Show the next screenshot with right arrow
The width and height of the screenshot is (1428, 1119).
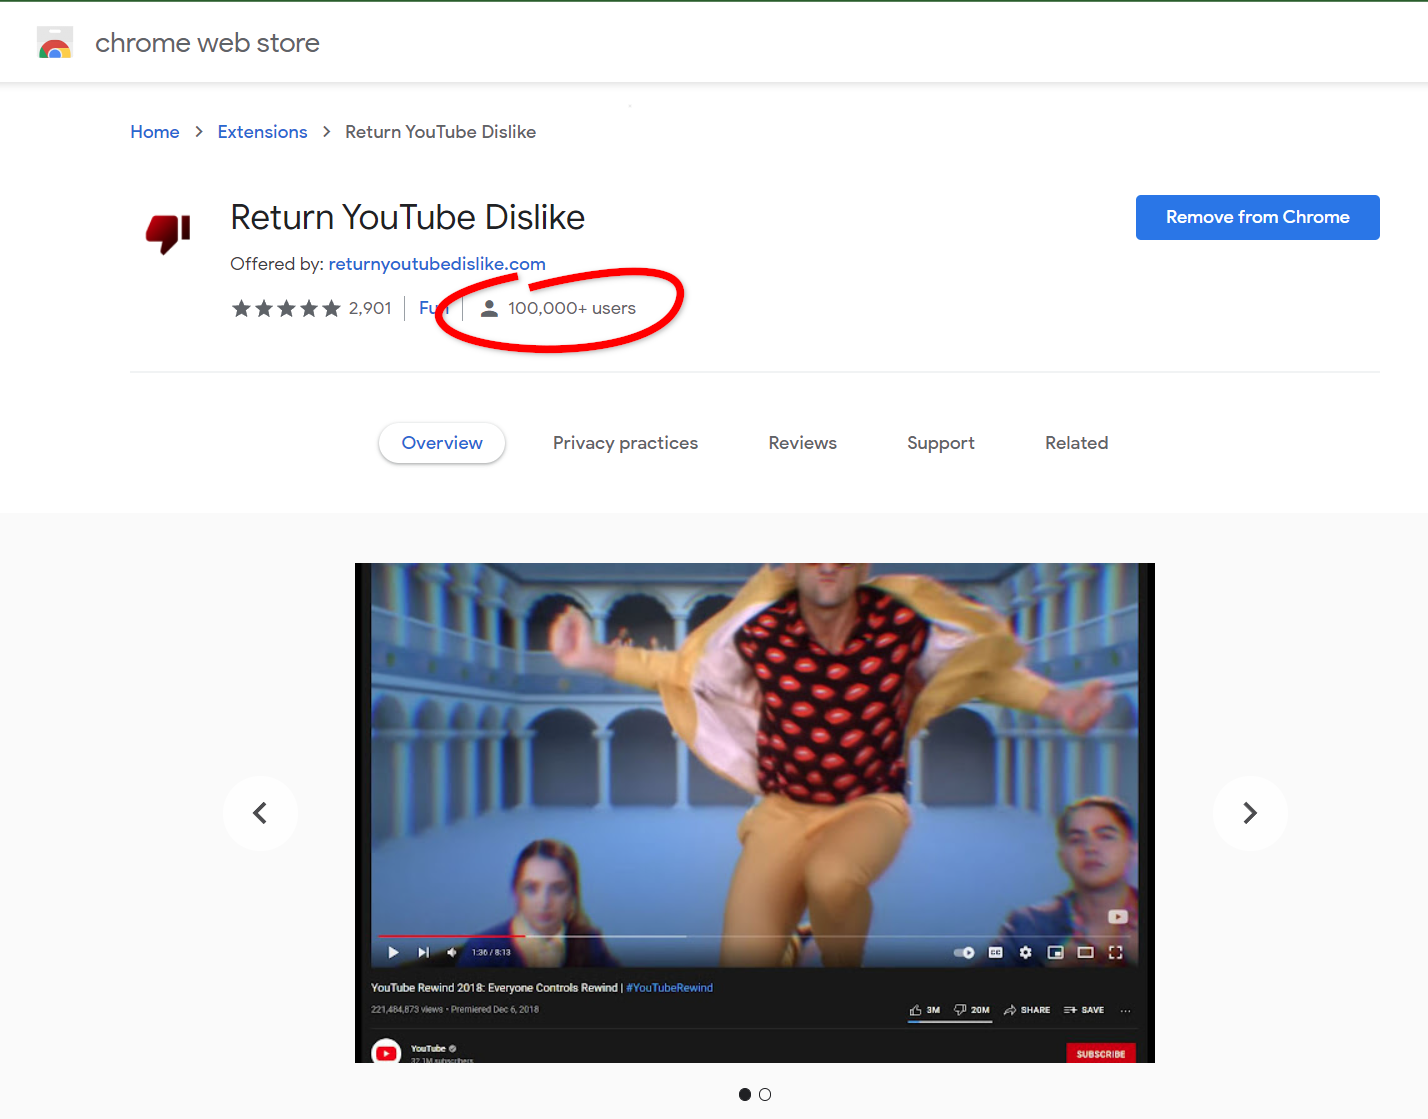1250,813
